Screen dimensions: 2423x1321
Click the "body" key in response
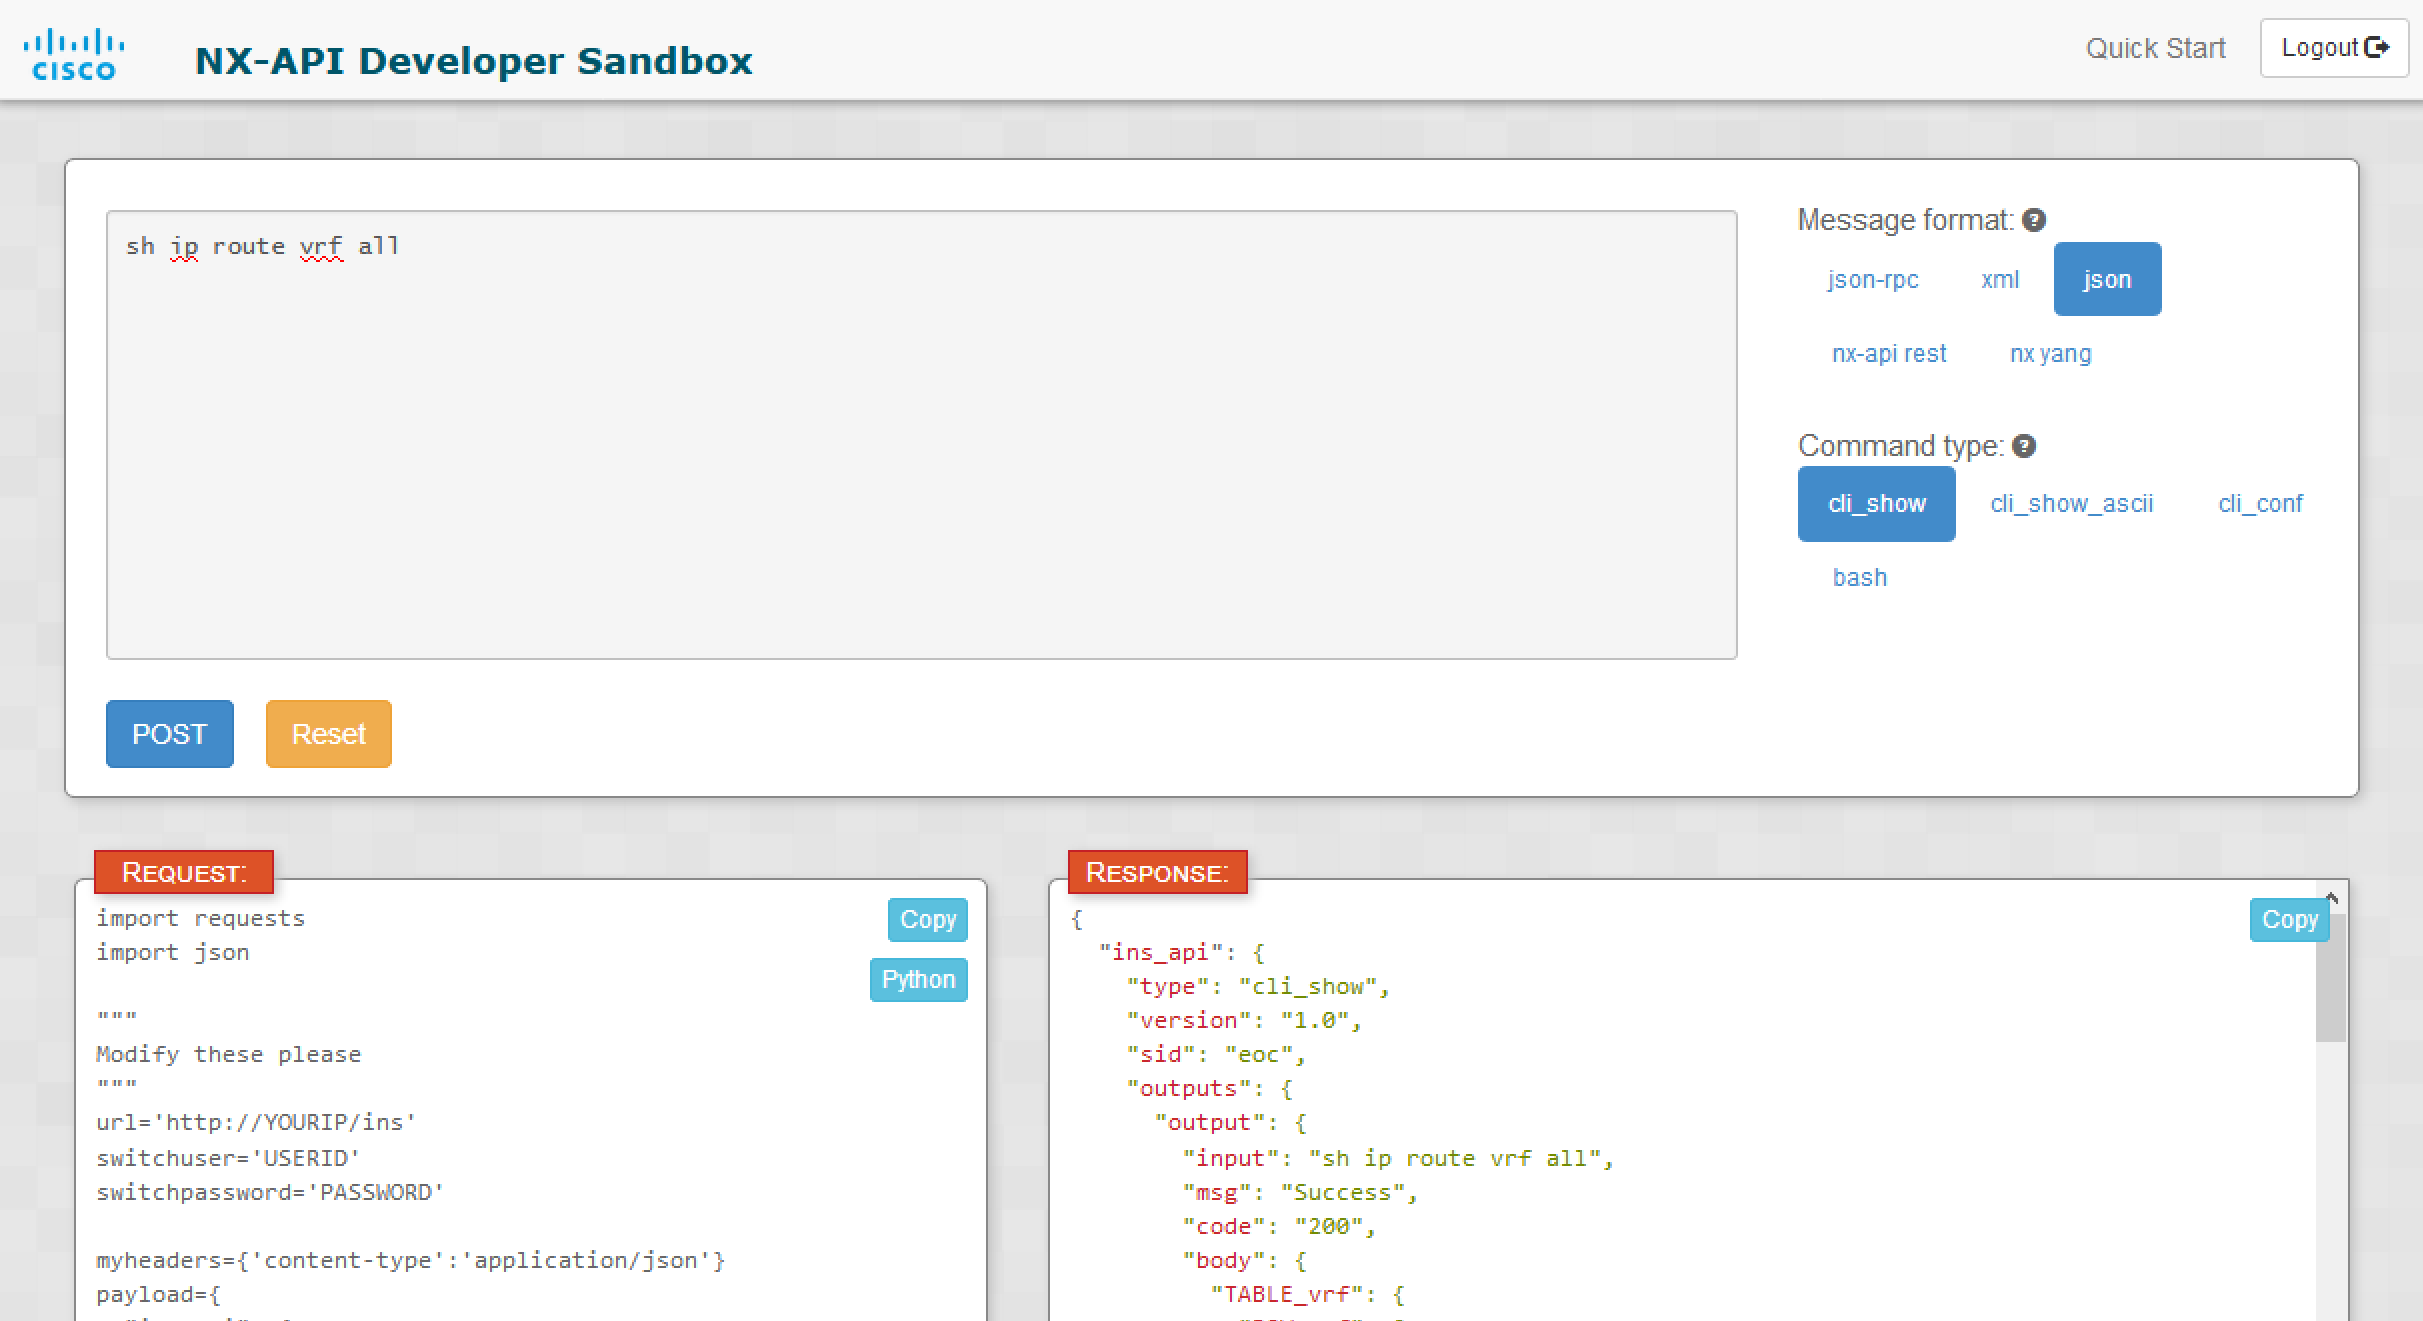tap(1224, 1260)
